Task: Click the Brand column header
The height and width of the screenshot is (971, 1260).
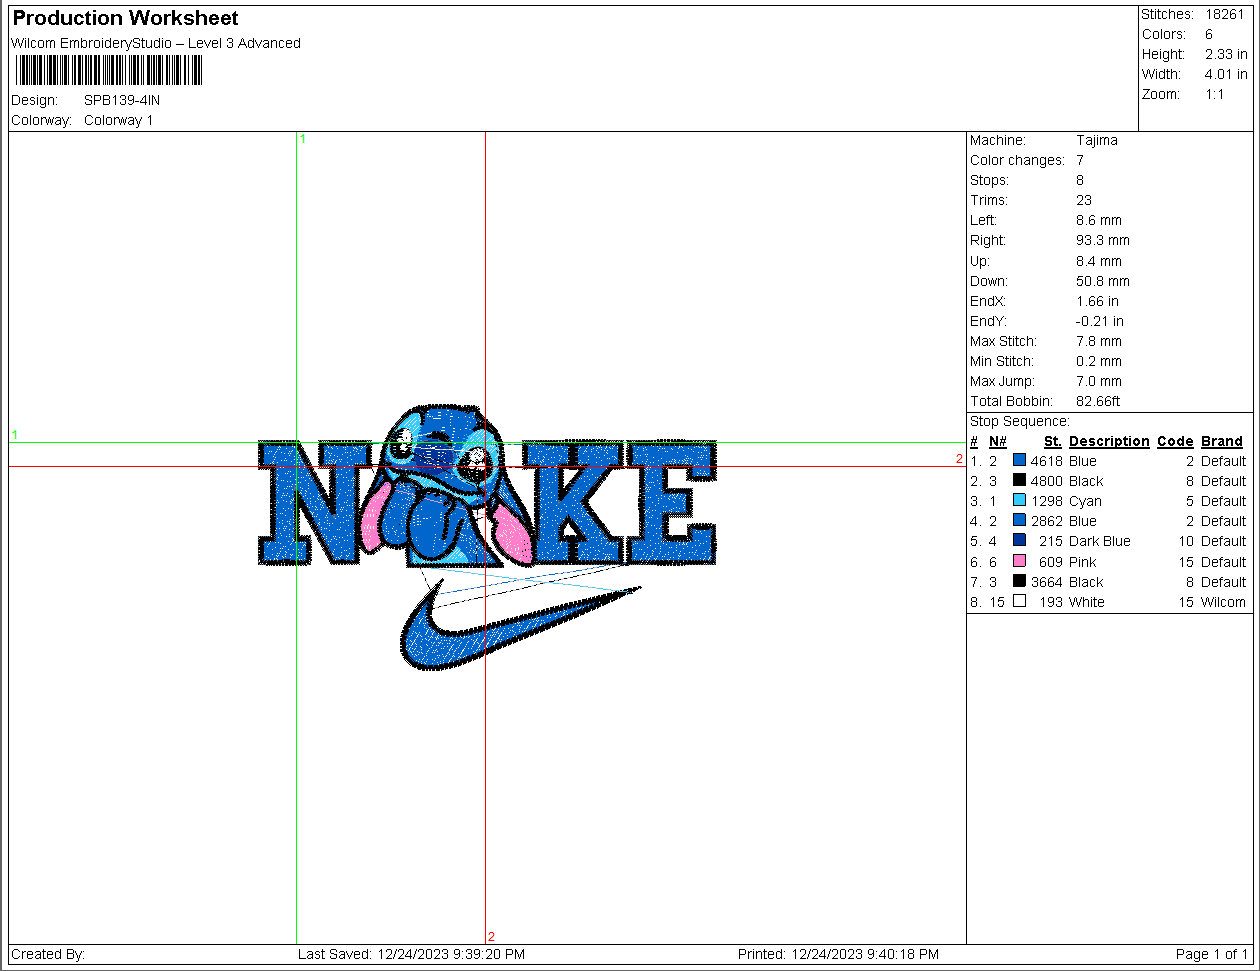Action: click(1222, 441)
